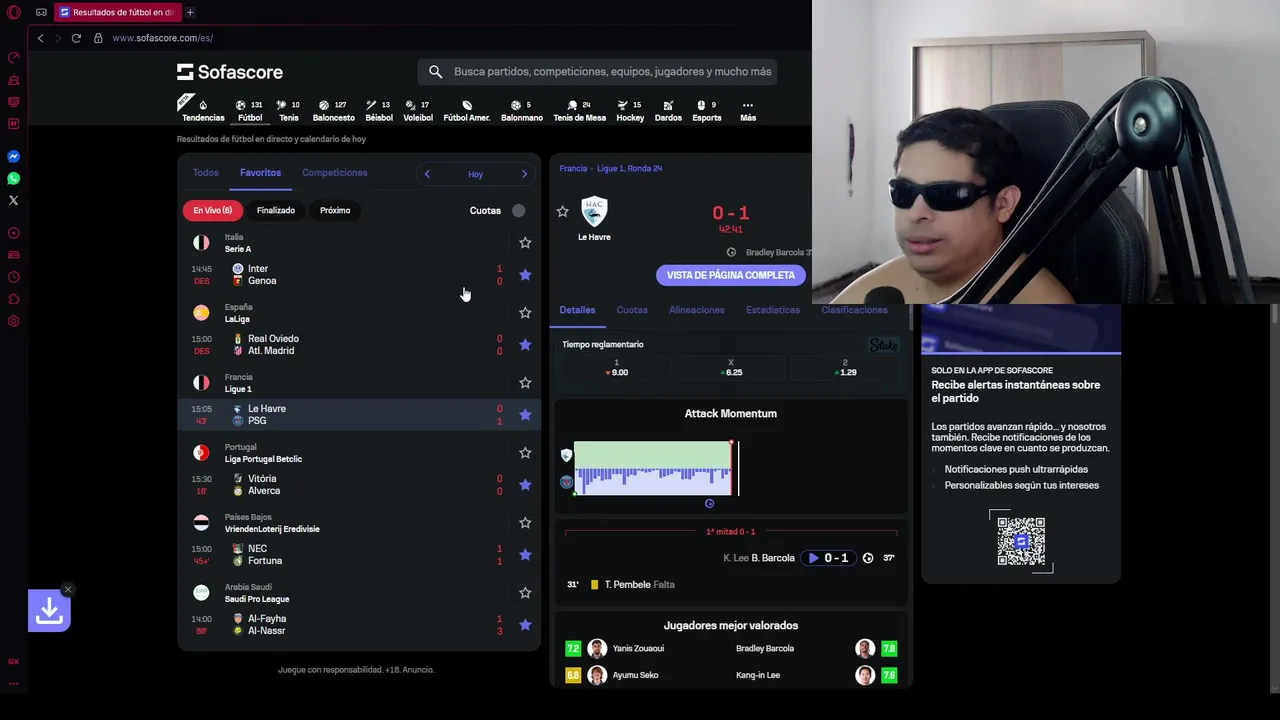Switch to the Cuotas detail tab
Image resolution: width=1280 pixels, height=720 pixels.
pyautogui.click(x=632, y=310)
